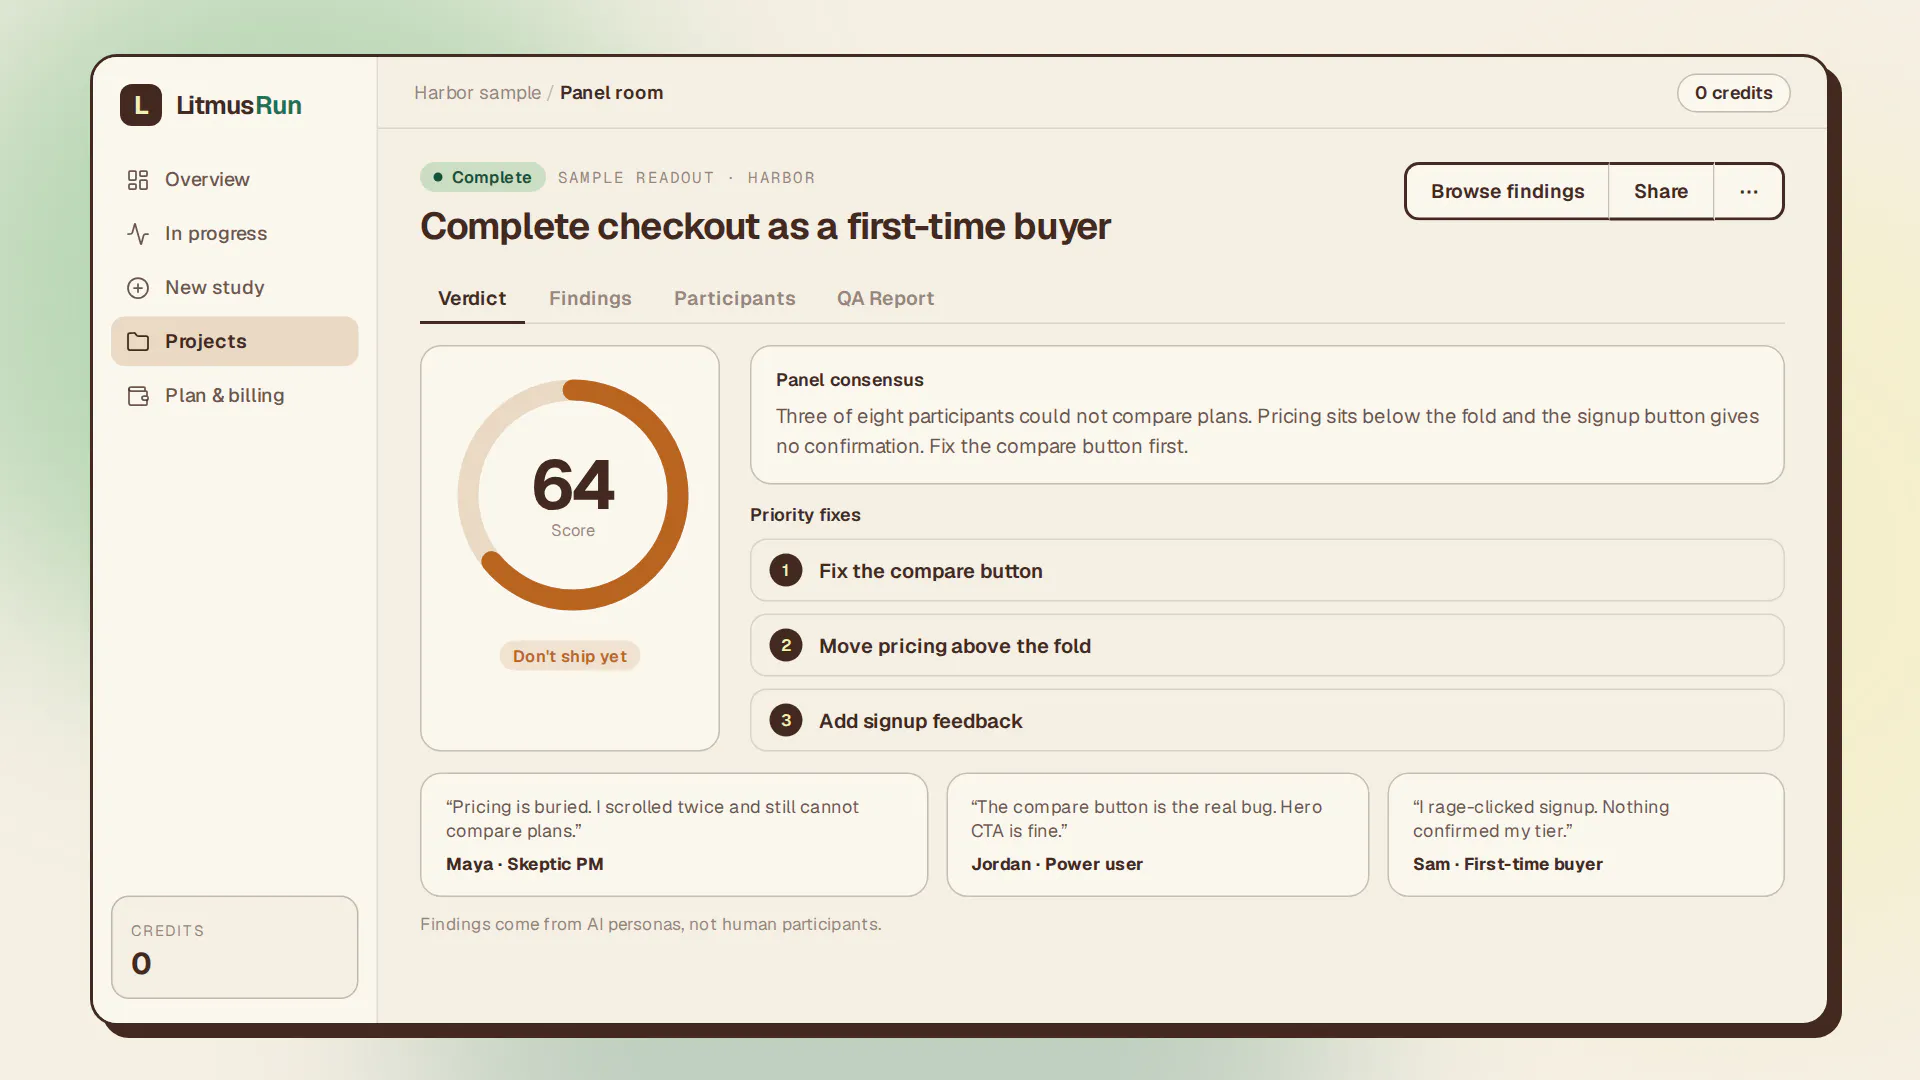The height and width of the screenshot is (1080, 1920).
Task: Click the score ring showing 64
Action: pos(573,495)
